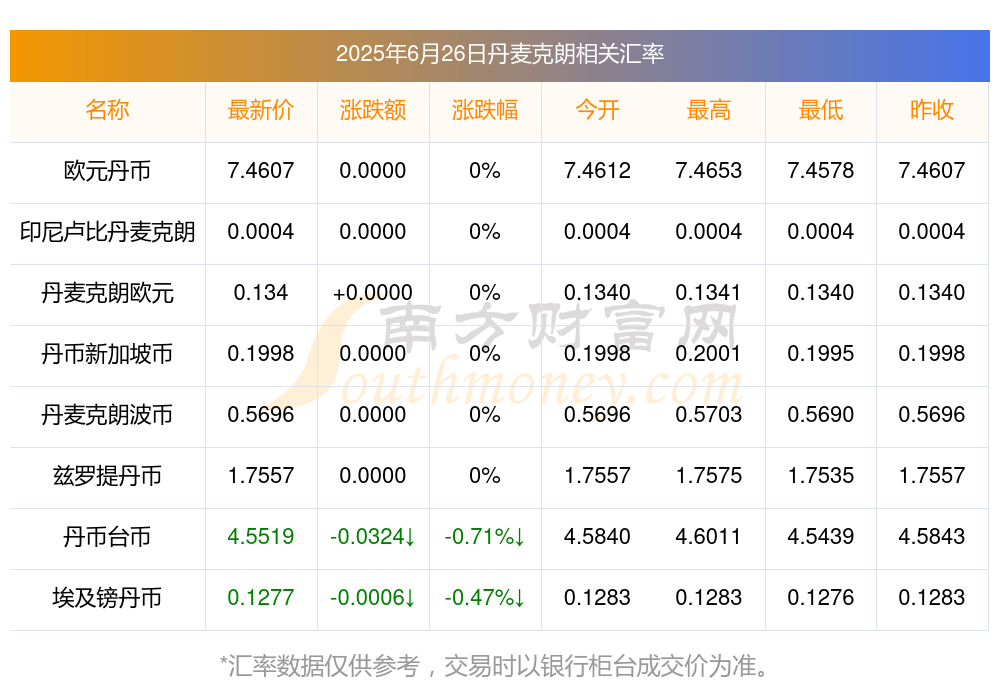Click the 最新价 column header
1000x698 pixels.
coord(261,110)
